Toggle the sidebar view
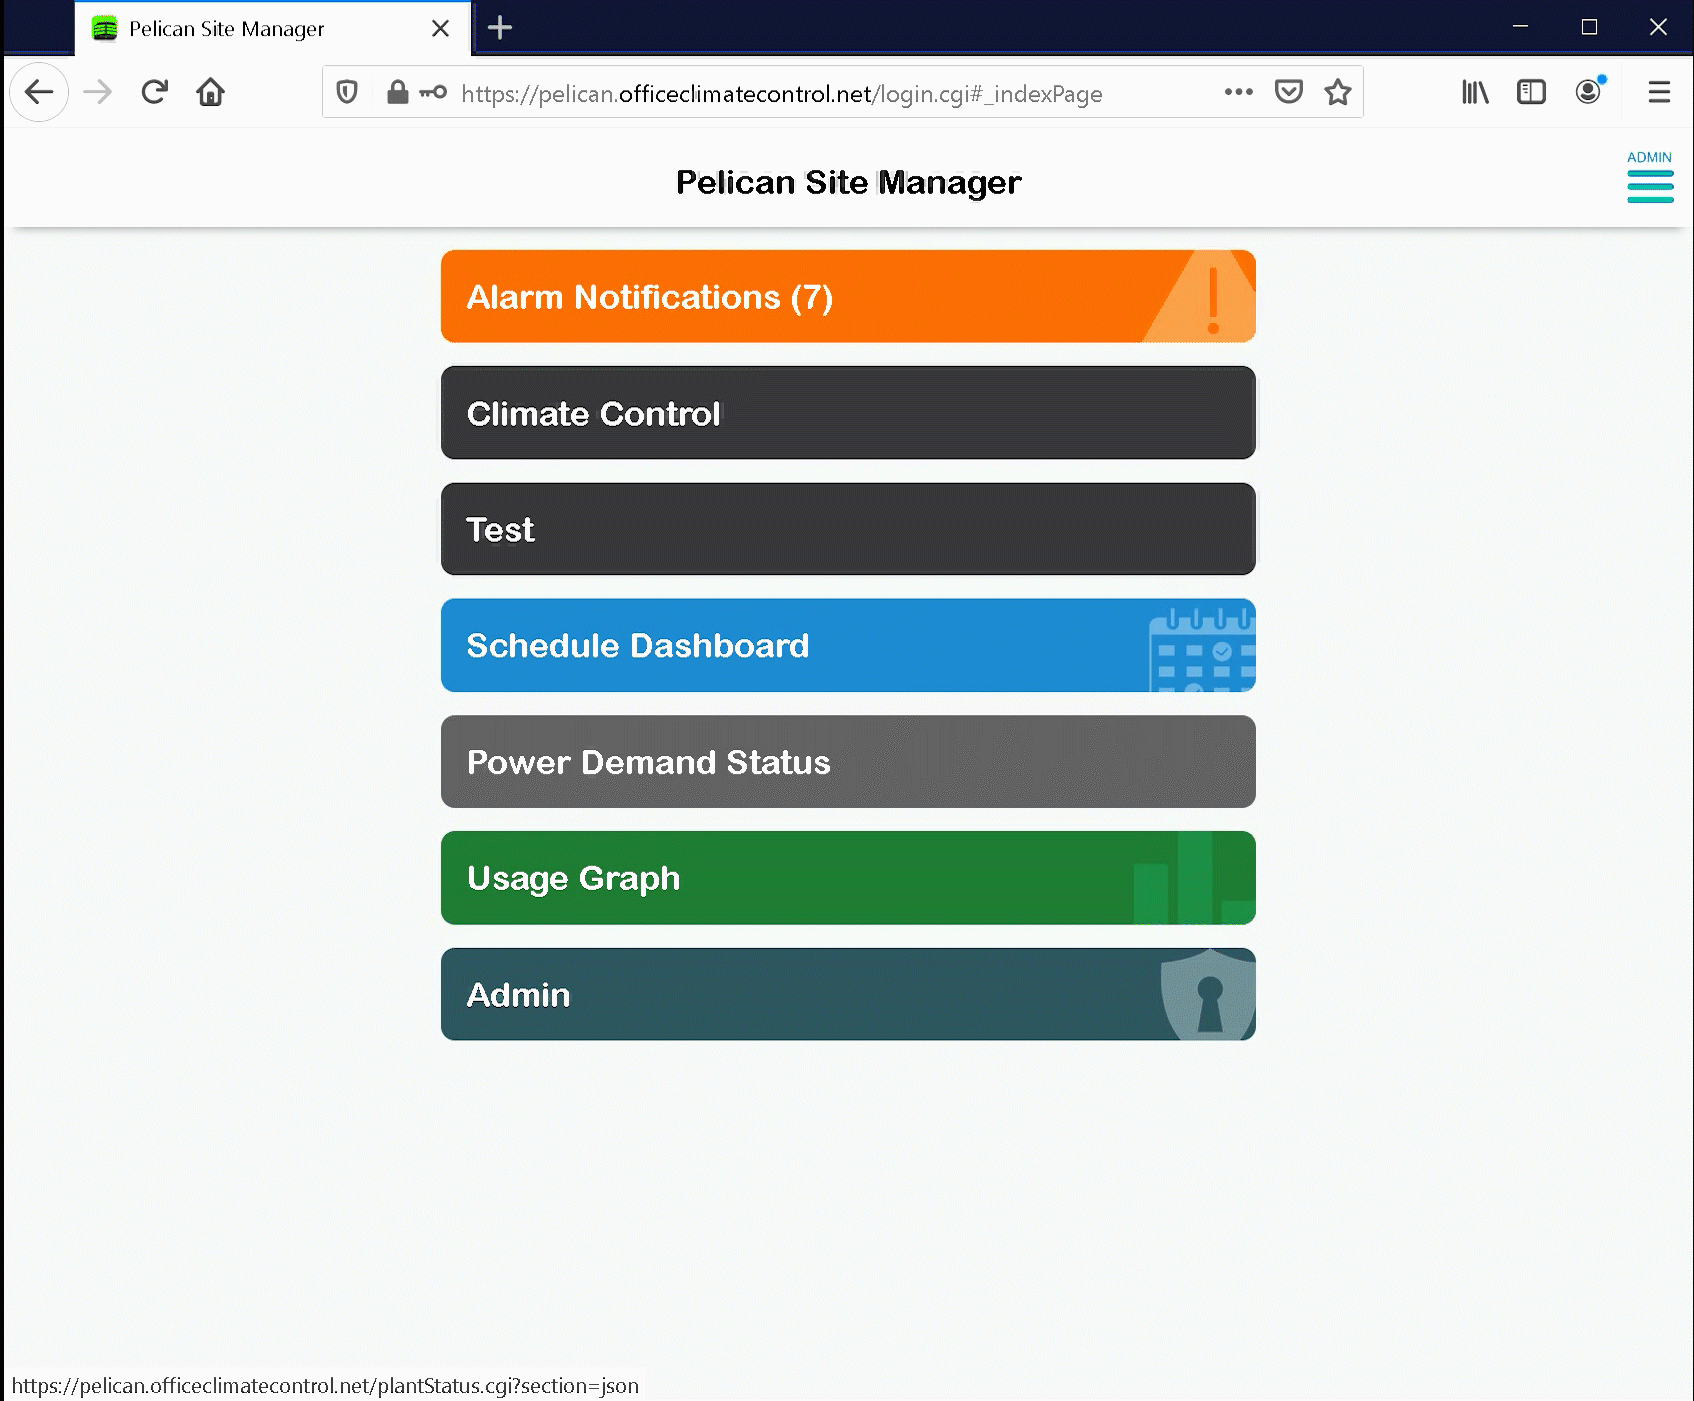The width and height of the screenshot is (1694, 1401). coord(1531,93)
